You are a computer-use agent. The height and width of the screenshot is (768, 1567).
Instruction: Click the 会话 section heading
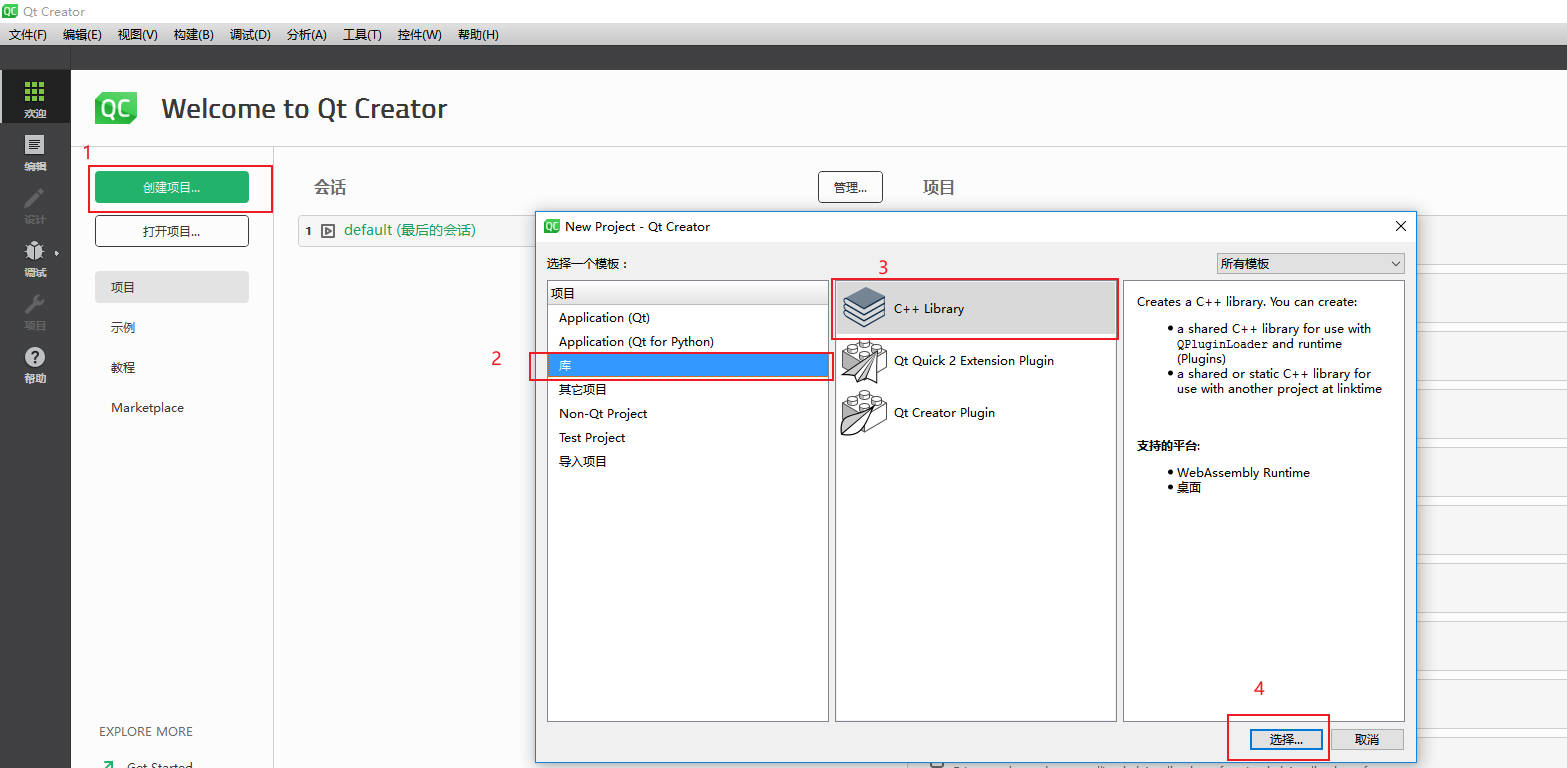(x=330, y=187)
